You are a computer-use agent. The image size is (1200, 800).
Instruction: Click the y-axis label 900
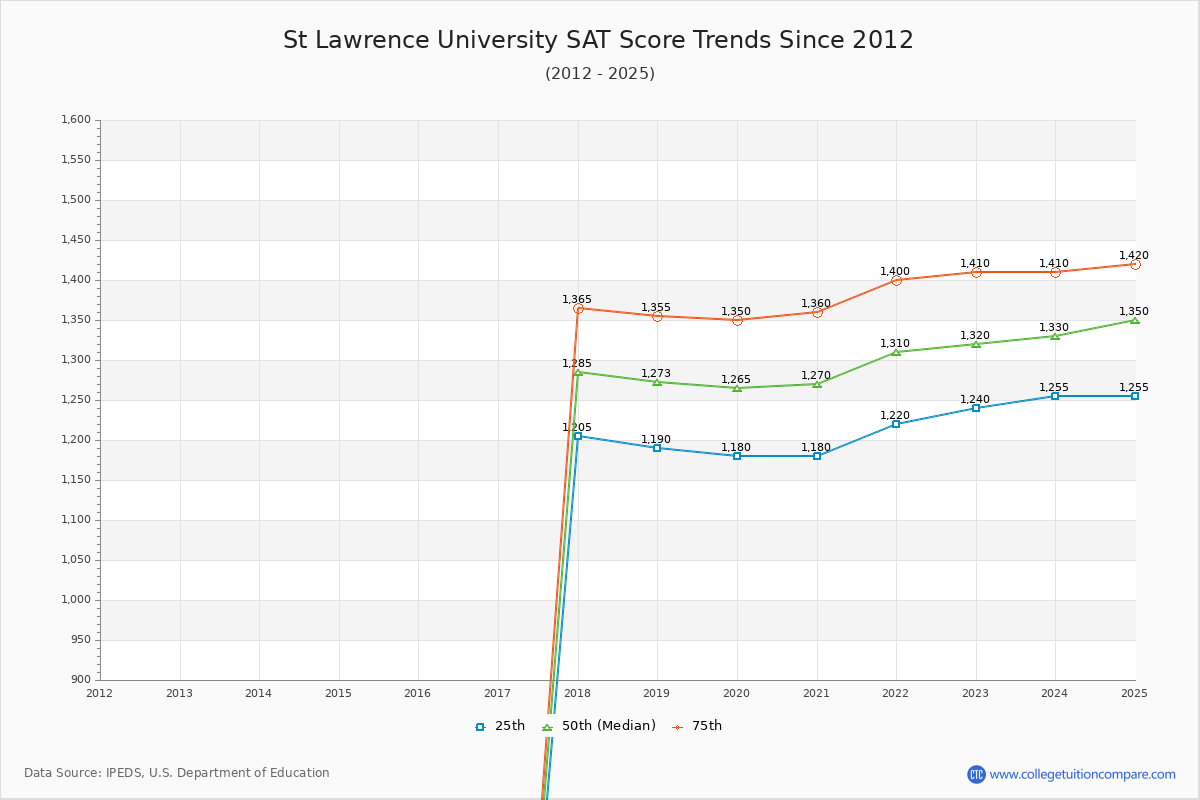click(x=81, y=680)
